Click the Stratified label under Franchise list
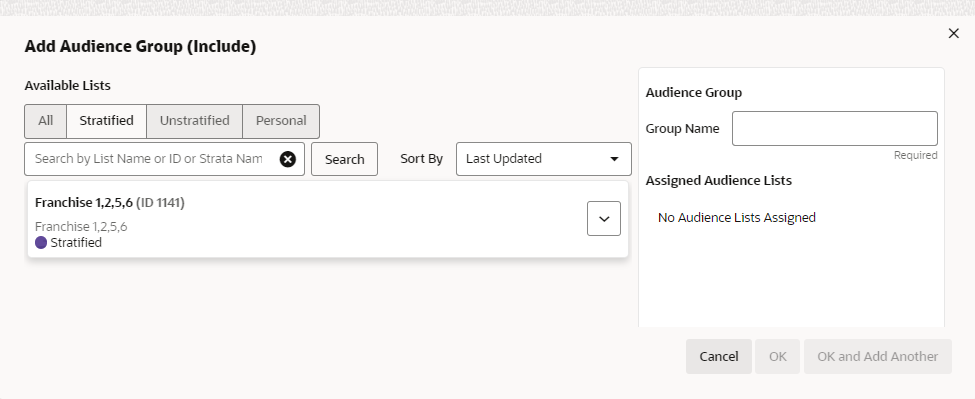This screenshot has width=975, height=399. [x=76, y=243]
